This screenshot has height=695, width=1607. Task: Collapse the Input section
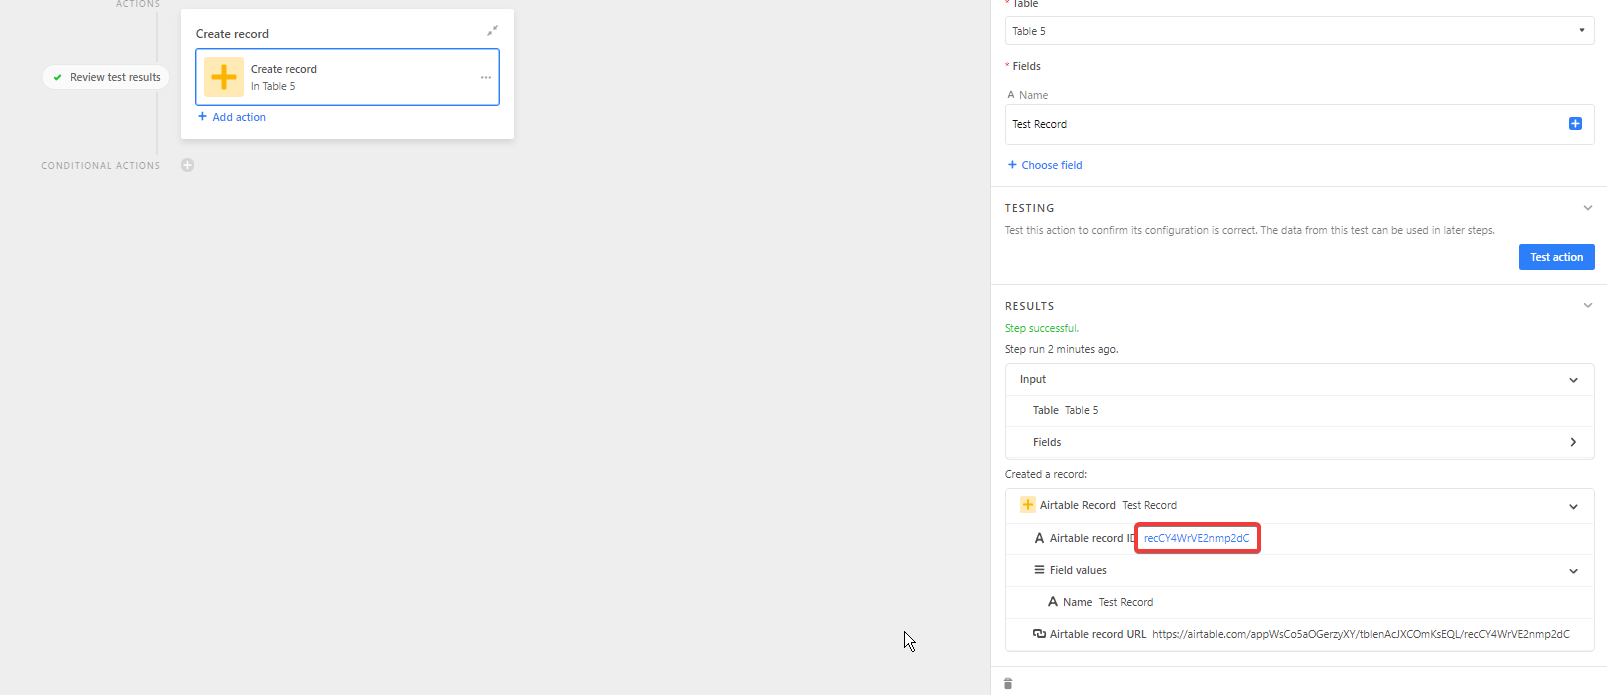coord(1573,380)
